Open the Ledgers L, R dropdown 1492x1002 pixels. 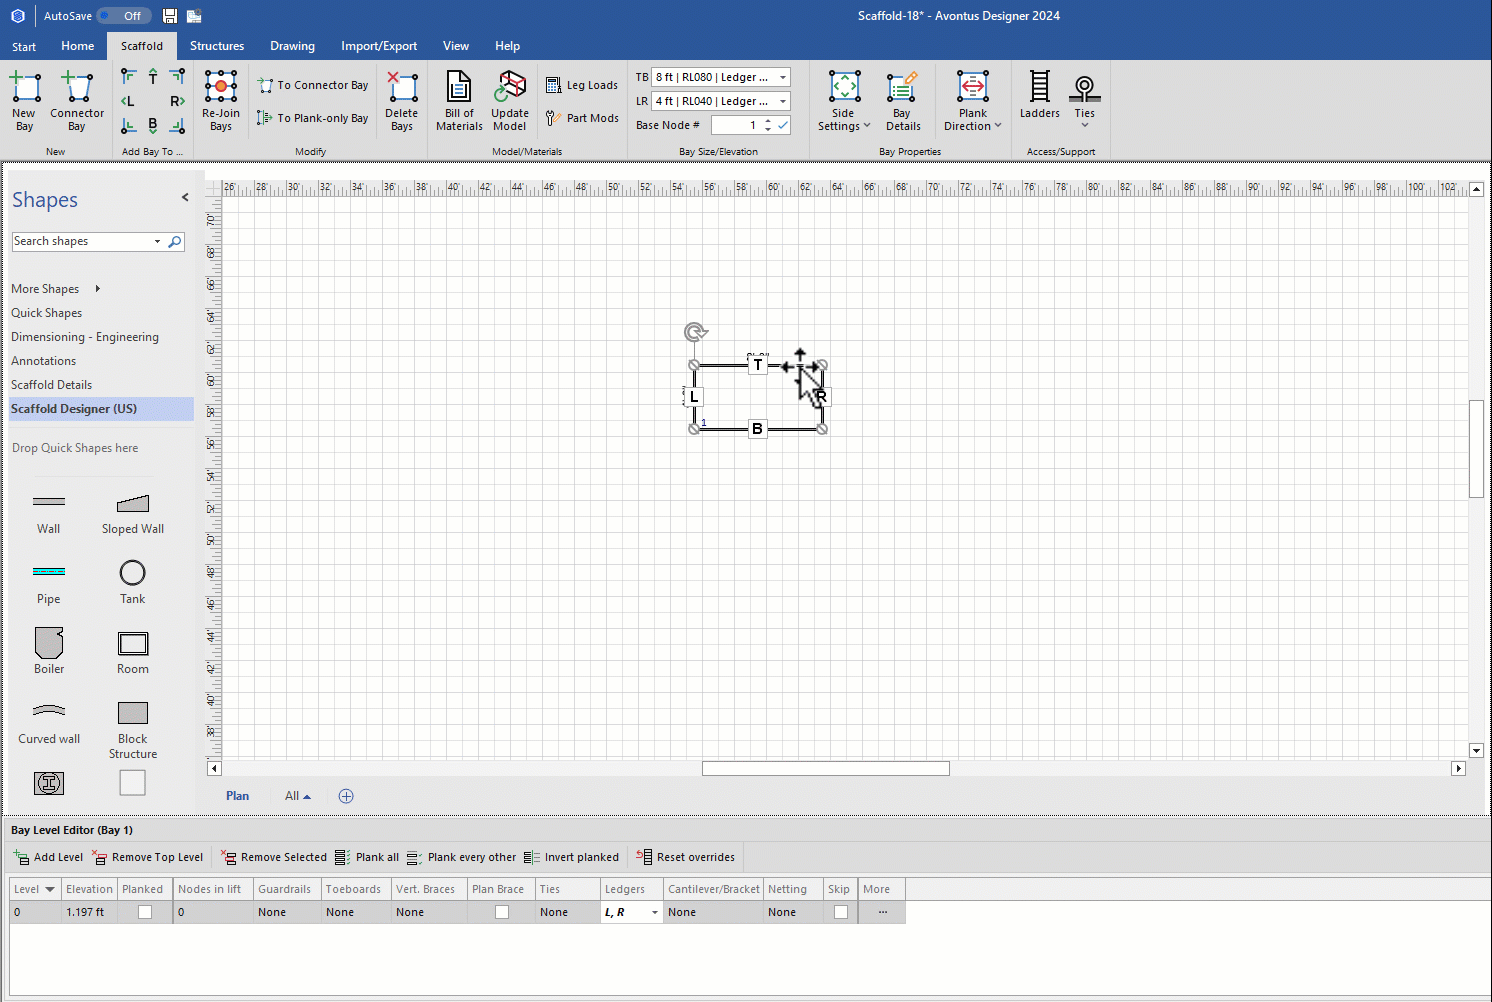(655, 912)
